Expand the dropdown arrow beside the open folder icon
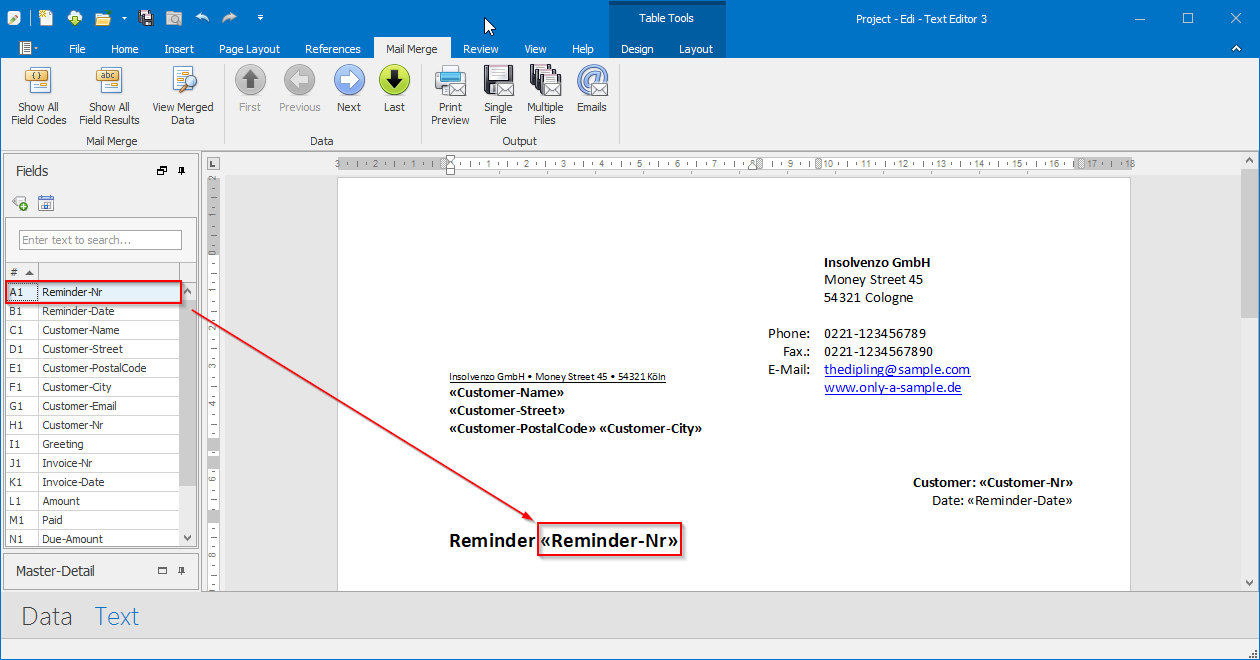The height and width of the screenshot is (660, 1260). [x=124, y=18]
